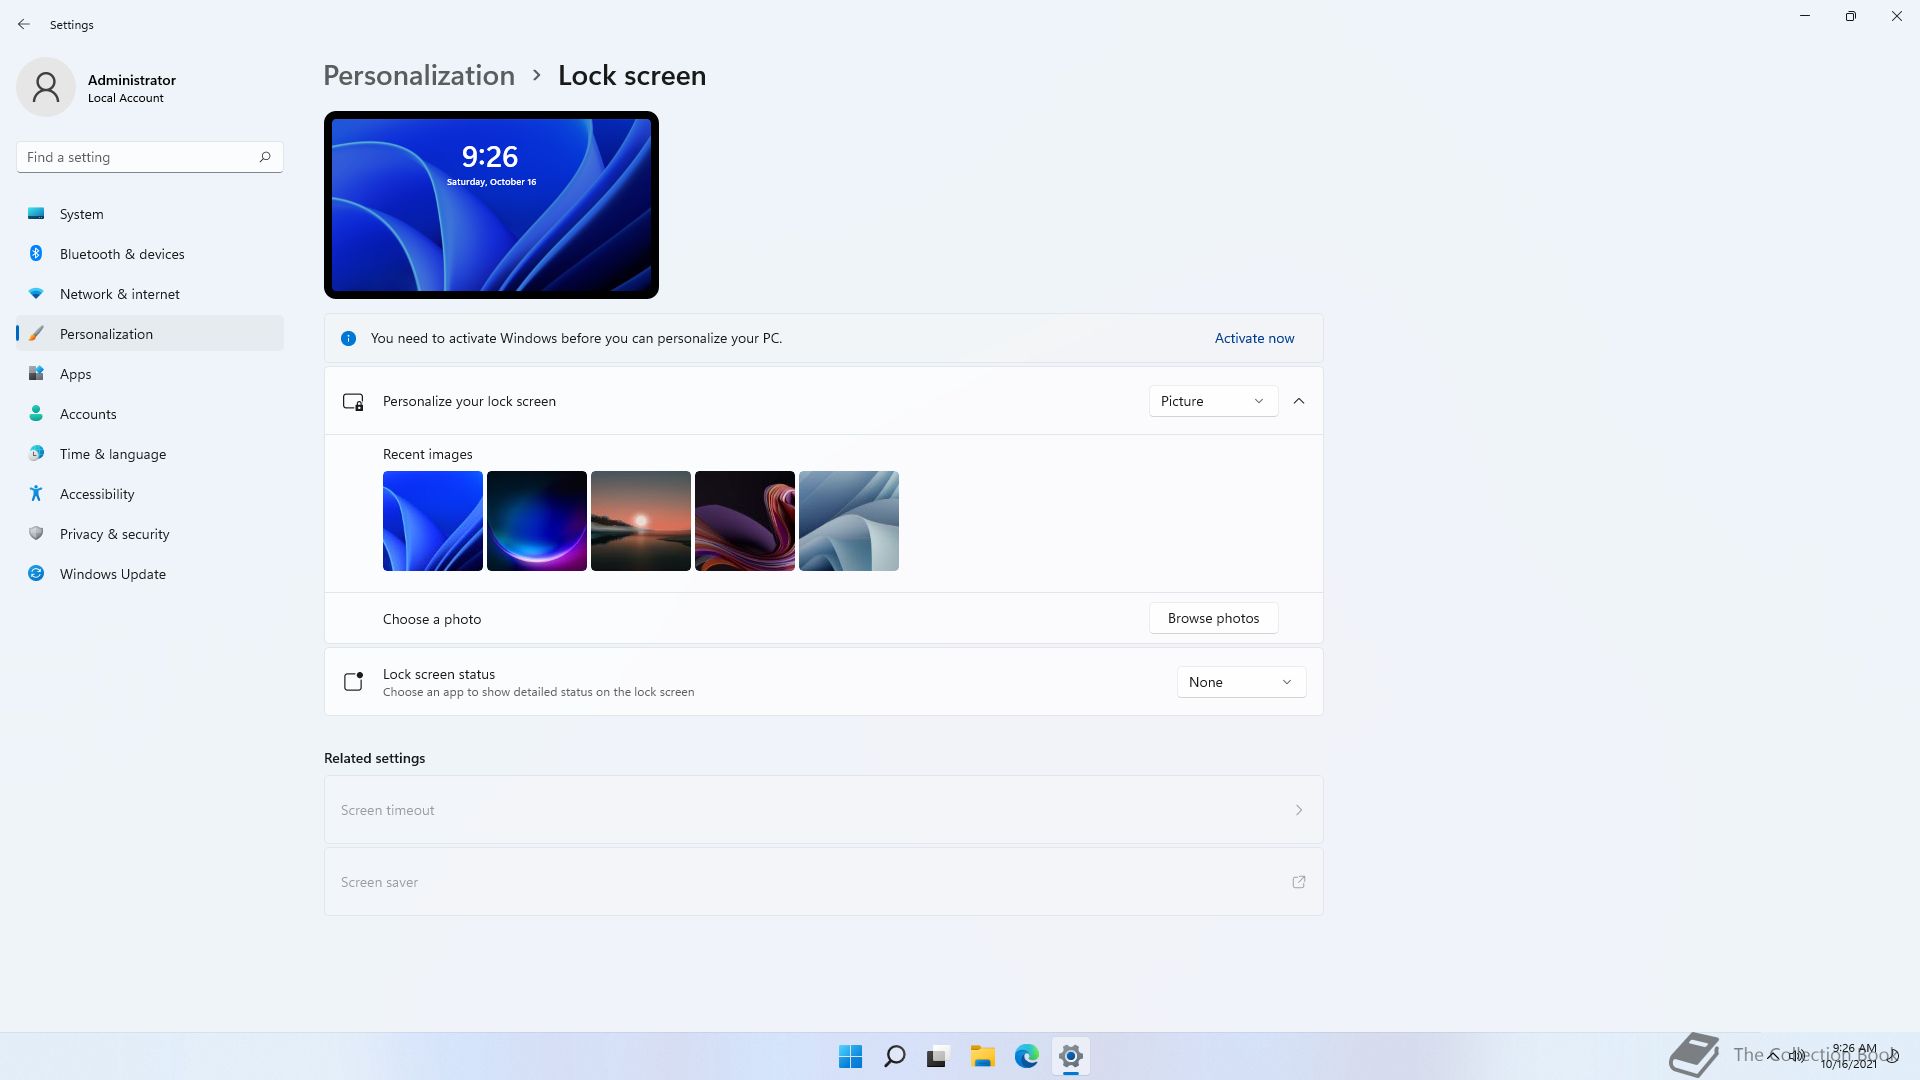Launch Microsoft Edge from taskbar
The width and height of the screenshot is (1920, 1080).
(1026, 1056)
